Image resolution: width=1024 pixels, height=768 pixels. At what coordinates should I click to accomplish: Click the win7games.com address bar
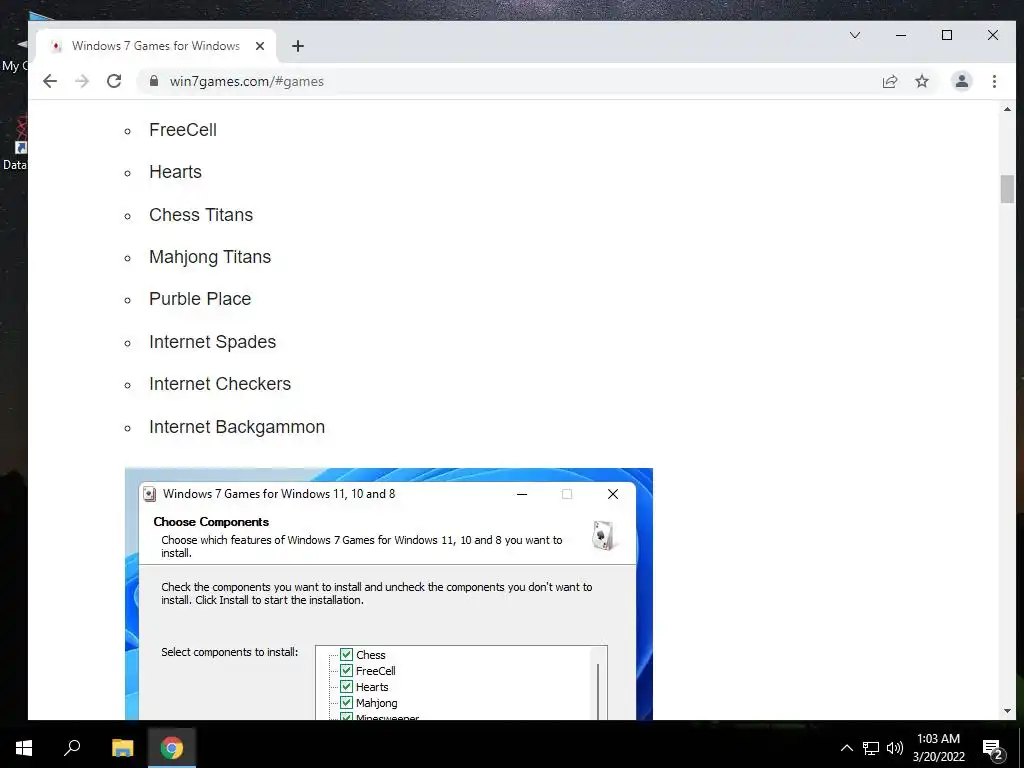[x=509, y=81]
